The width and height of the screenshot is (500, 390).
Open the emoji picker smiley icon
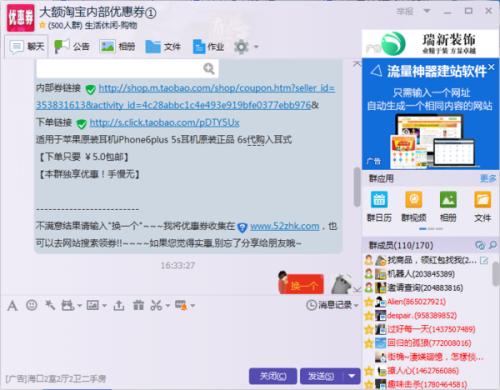[32, 305]
